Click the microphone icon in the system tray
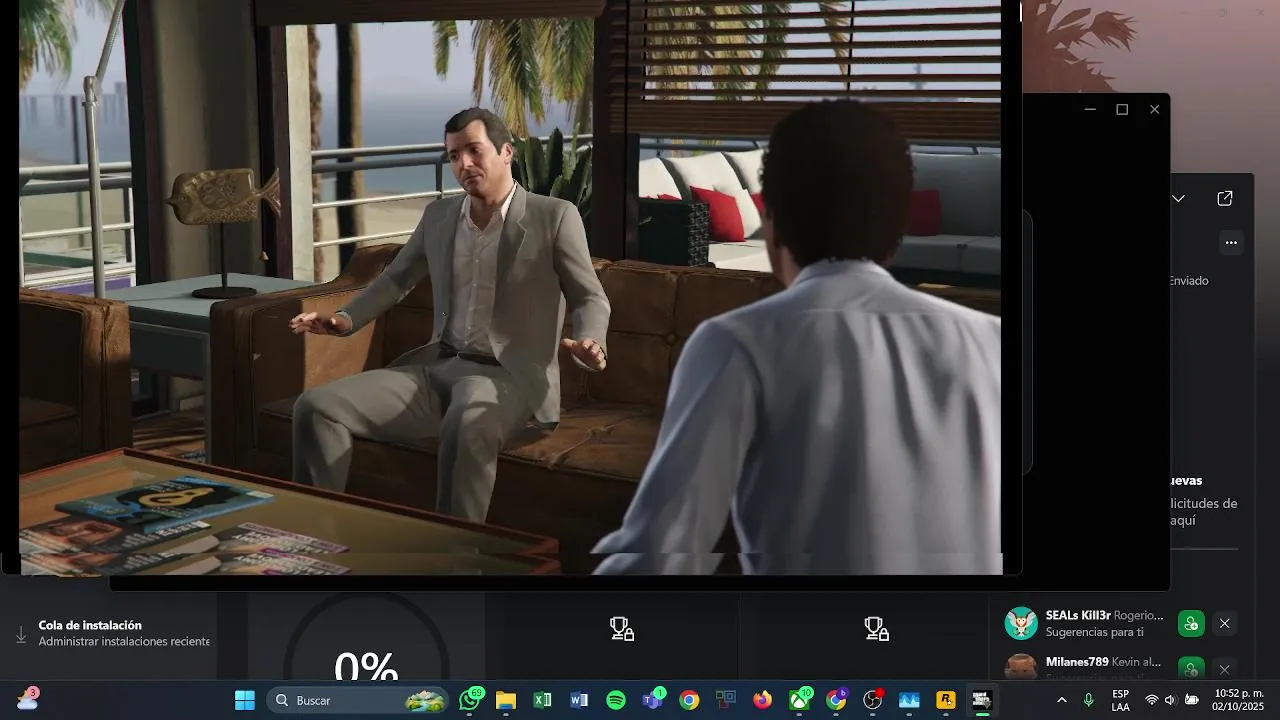 pos(1089,700)
